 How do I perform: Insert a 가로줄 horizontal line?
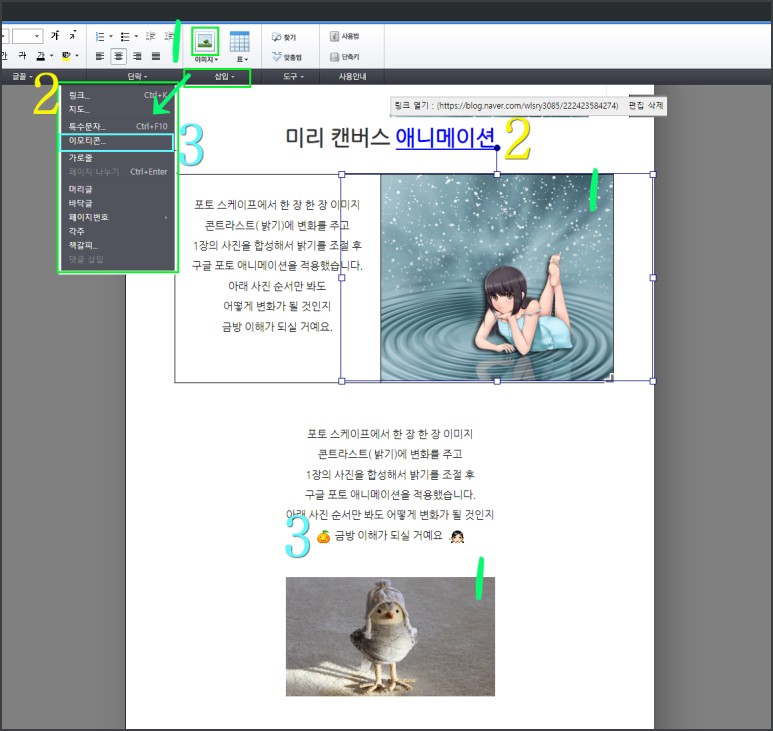click(x=117, y=158)
